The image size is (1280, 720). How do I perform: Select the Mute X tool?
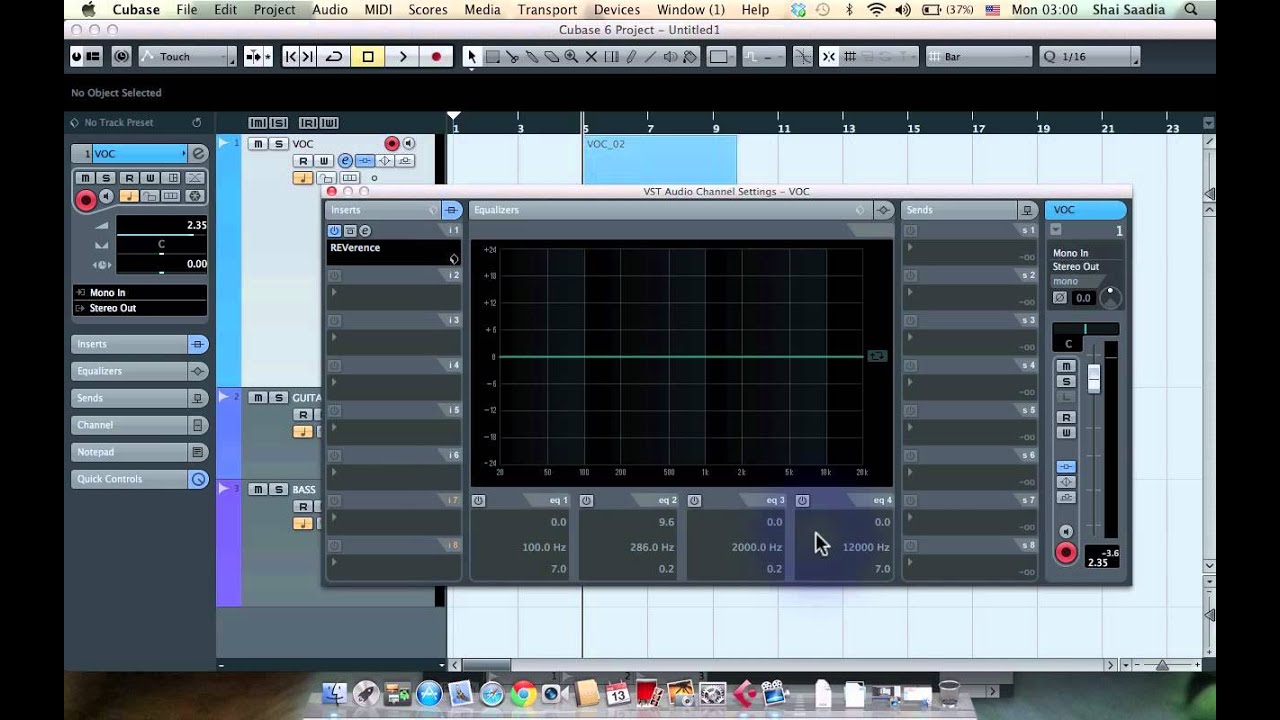pos(591,57)
